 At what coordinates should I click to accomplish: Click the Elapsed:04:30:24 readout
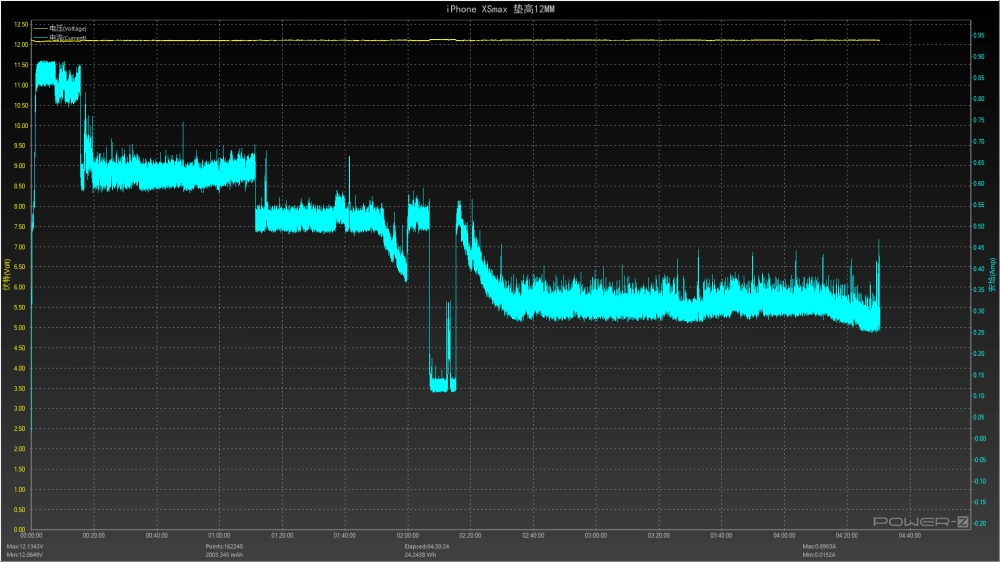[x=427, y=547]
